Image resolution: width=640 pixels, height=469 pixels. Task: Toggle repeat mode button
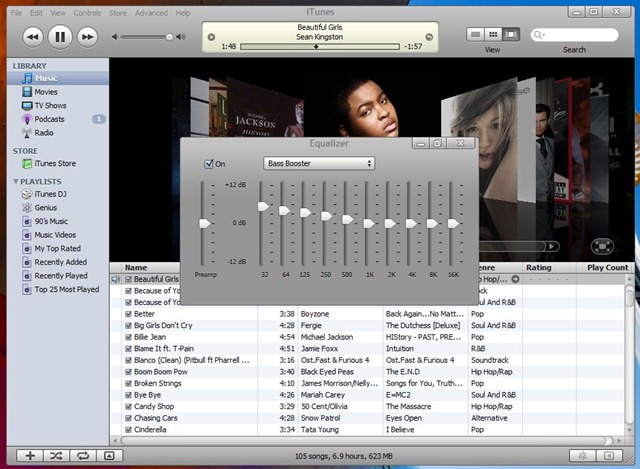tap(83, 456)
